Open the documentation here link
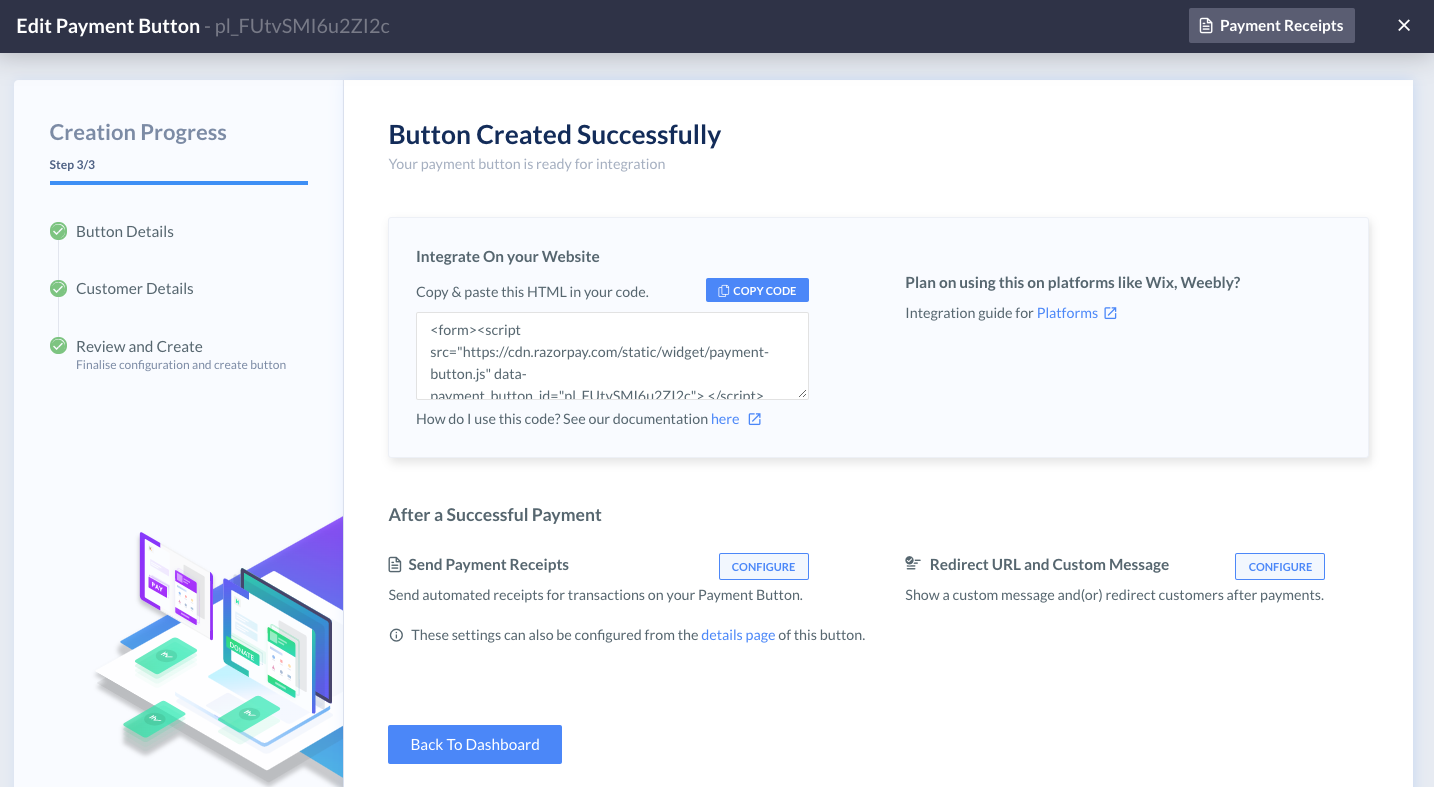 pos(725,419)
